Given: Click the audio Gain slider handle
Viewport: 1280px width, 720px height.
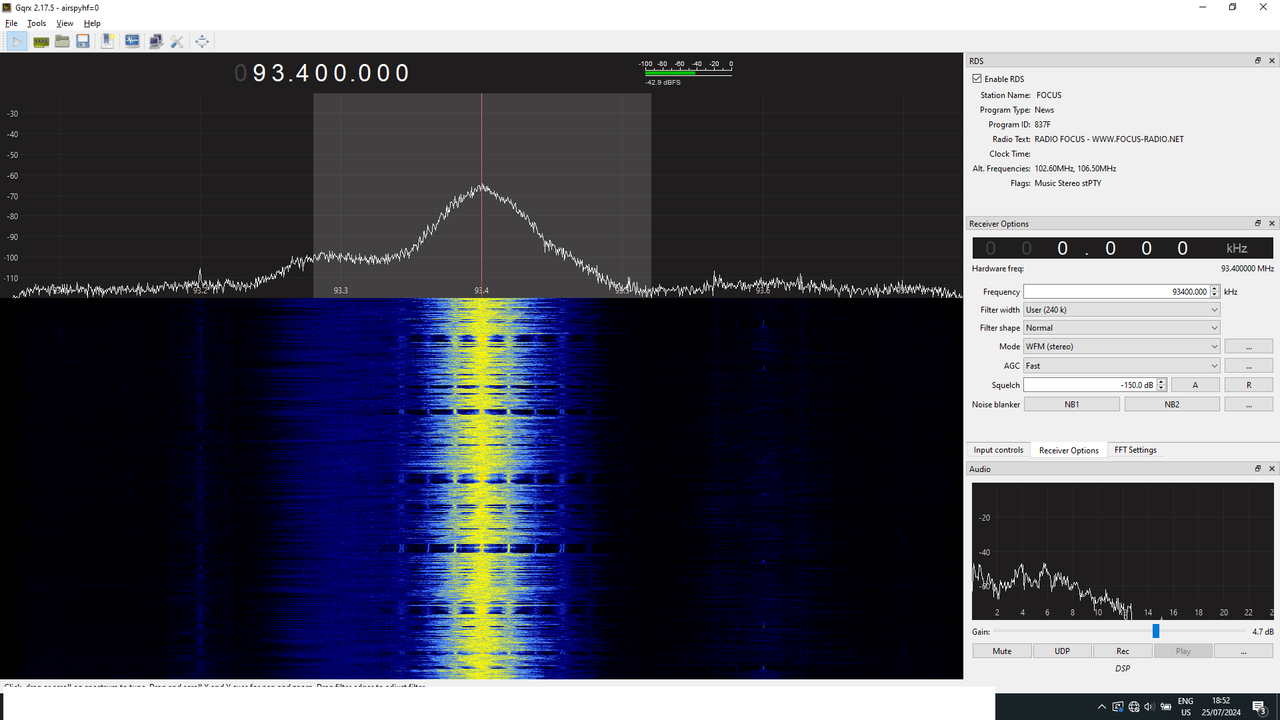Looking at the screenshot, I should (1156, 631).
